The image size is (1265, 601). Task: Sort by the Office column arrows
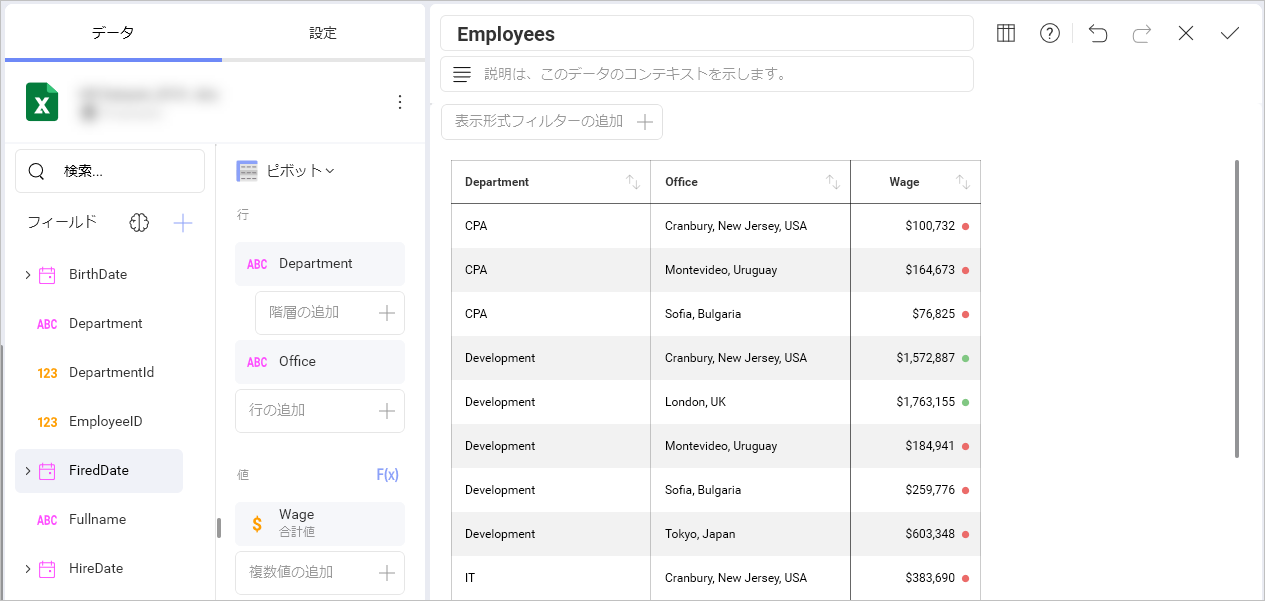pyautogui.click(x=833, y=182)
